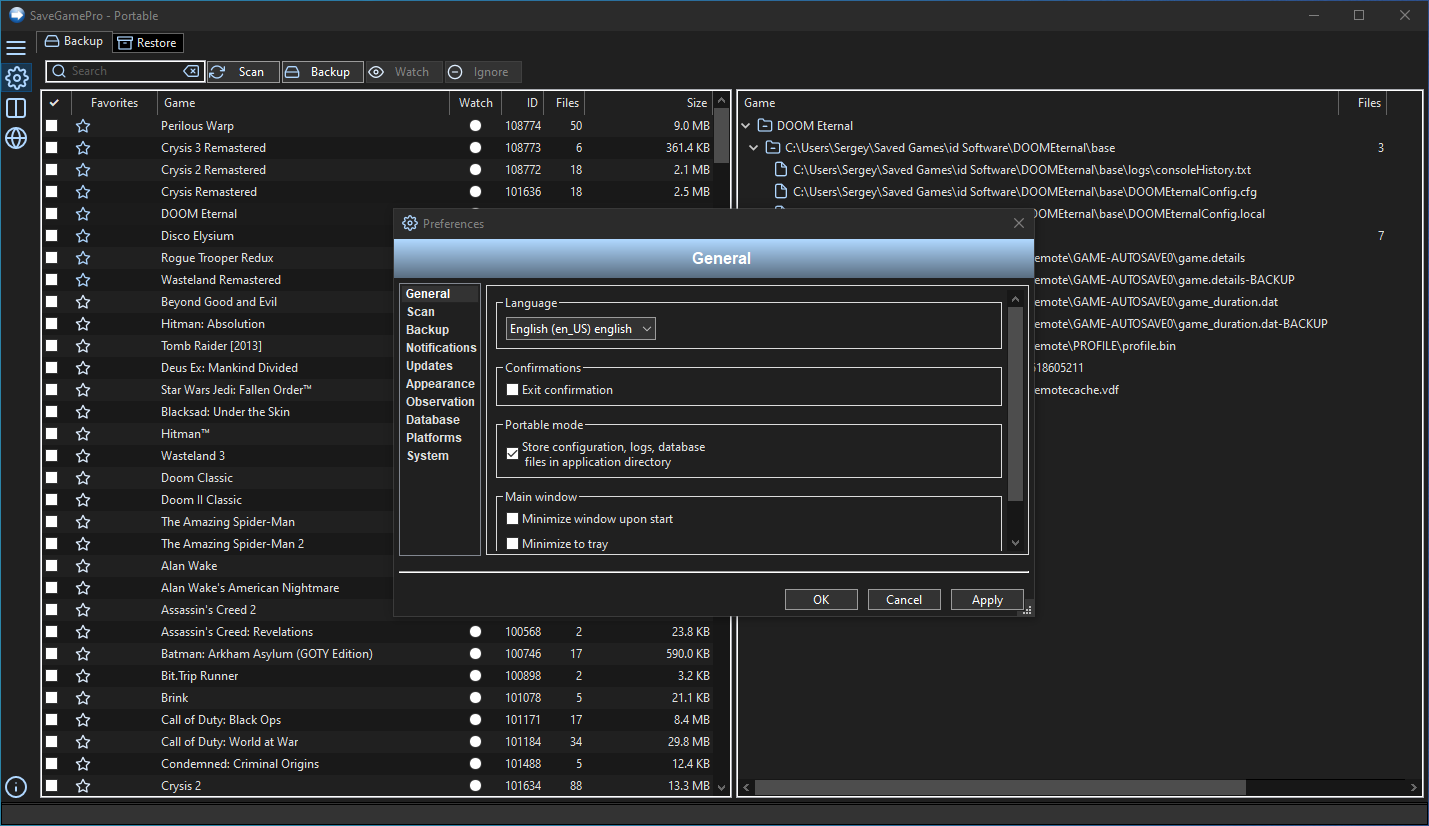Click consoleHistory.txt file icon in tree
The width and height of the screenshot is (1429, 826).
[x=782, y=170]
